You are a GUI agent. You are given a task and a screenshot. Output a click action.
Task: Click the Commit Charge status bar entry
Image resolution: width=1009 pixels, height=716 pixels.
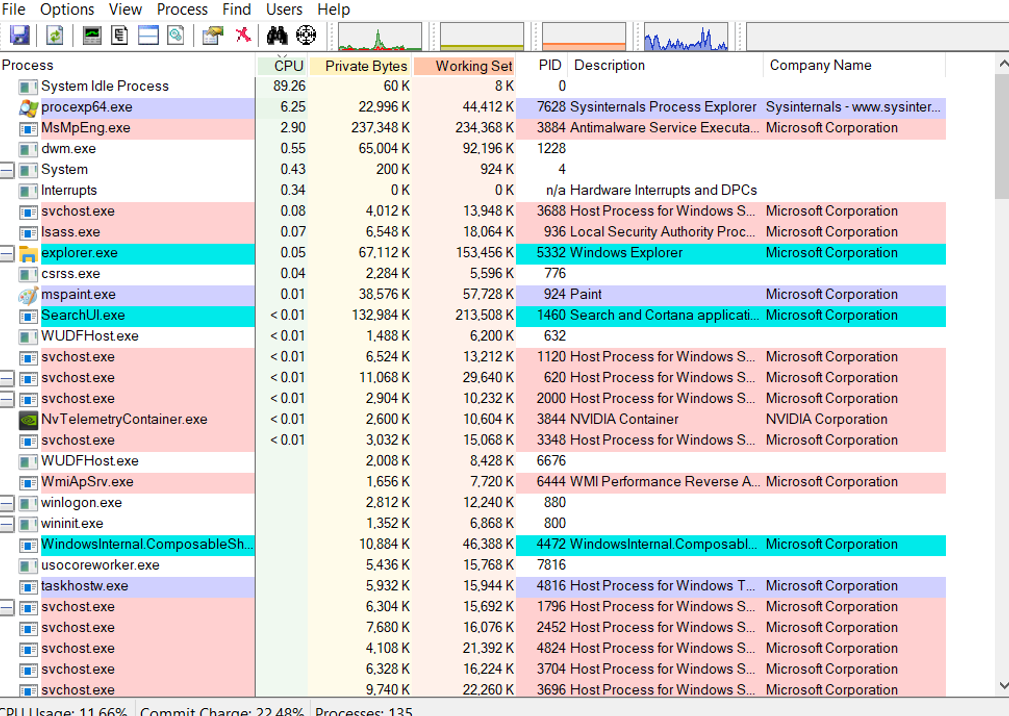click(222, 710)
